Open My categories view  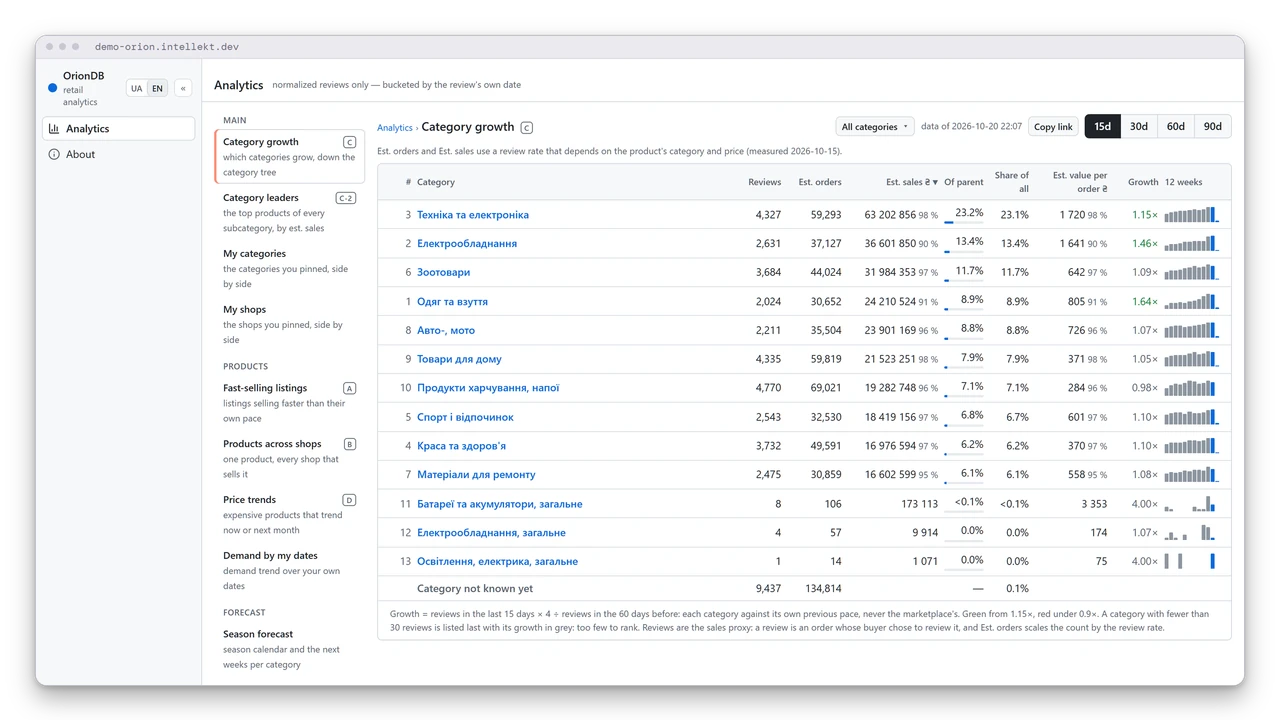289,268
